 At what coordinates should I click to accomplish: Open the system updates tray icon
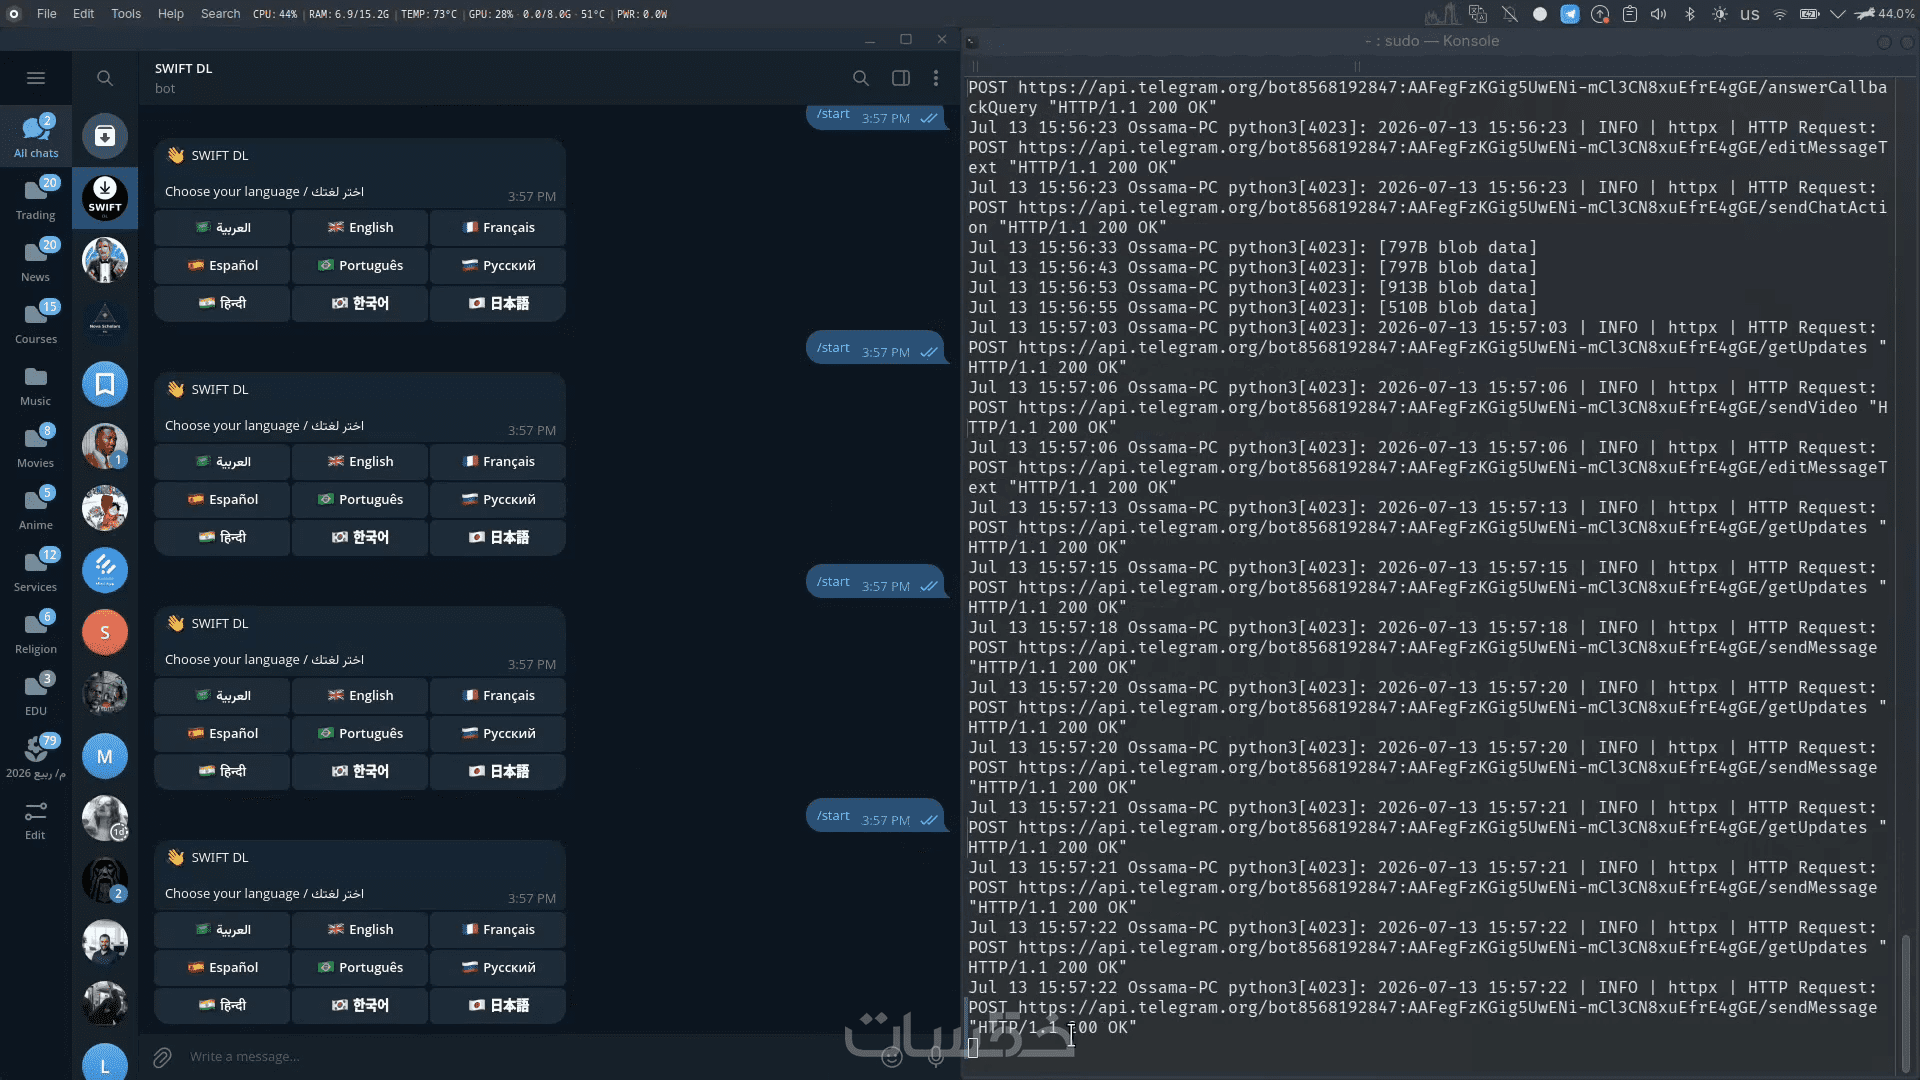pyautogui.click(x=1600, y=14)
